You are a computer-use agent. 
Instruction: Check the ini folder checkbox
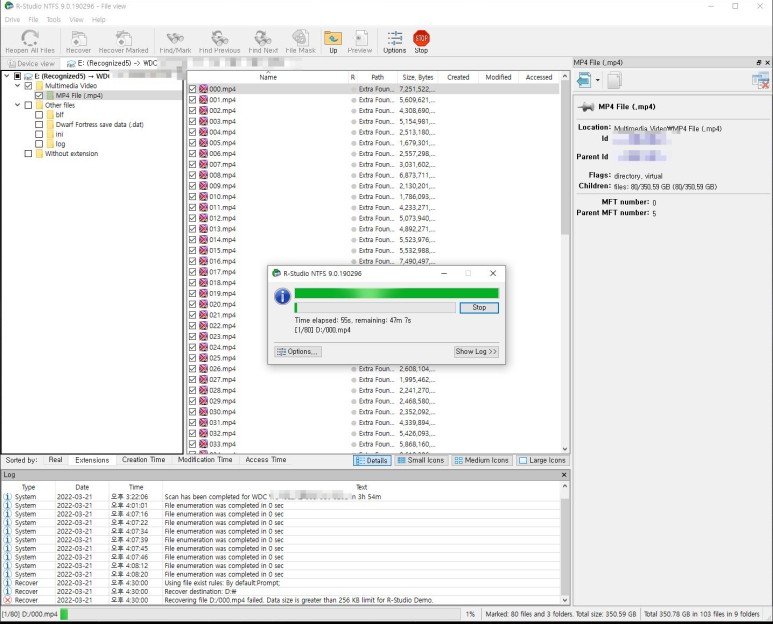pyautogui.click(x=39, y=134)
